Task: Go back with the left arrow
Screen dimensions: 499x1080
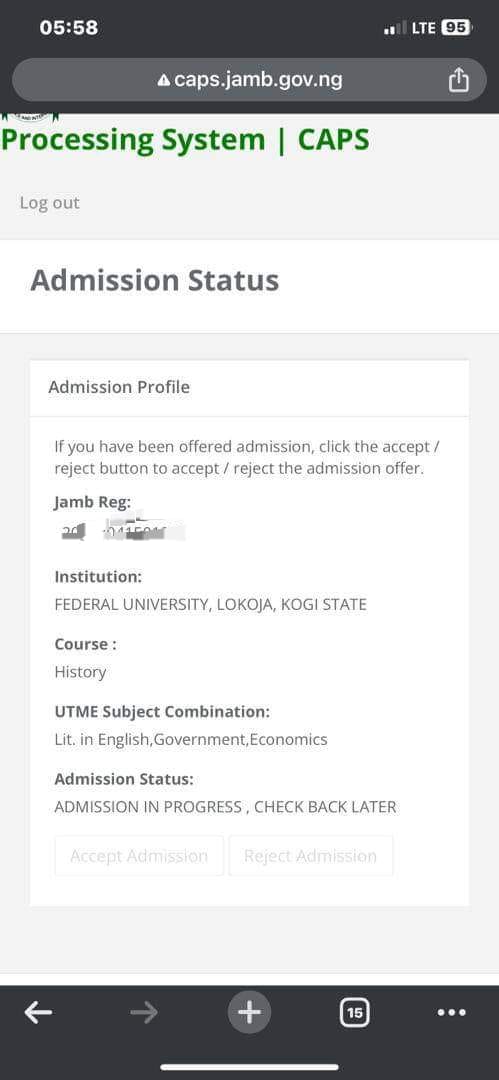Action: (38, 1012)
